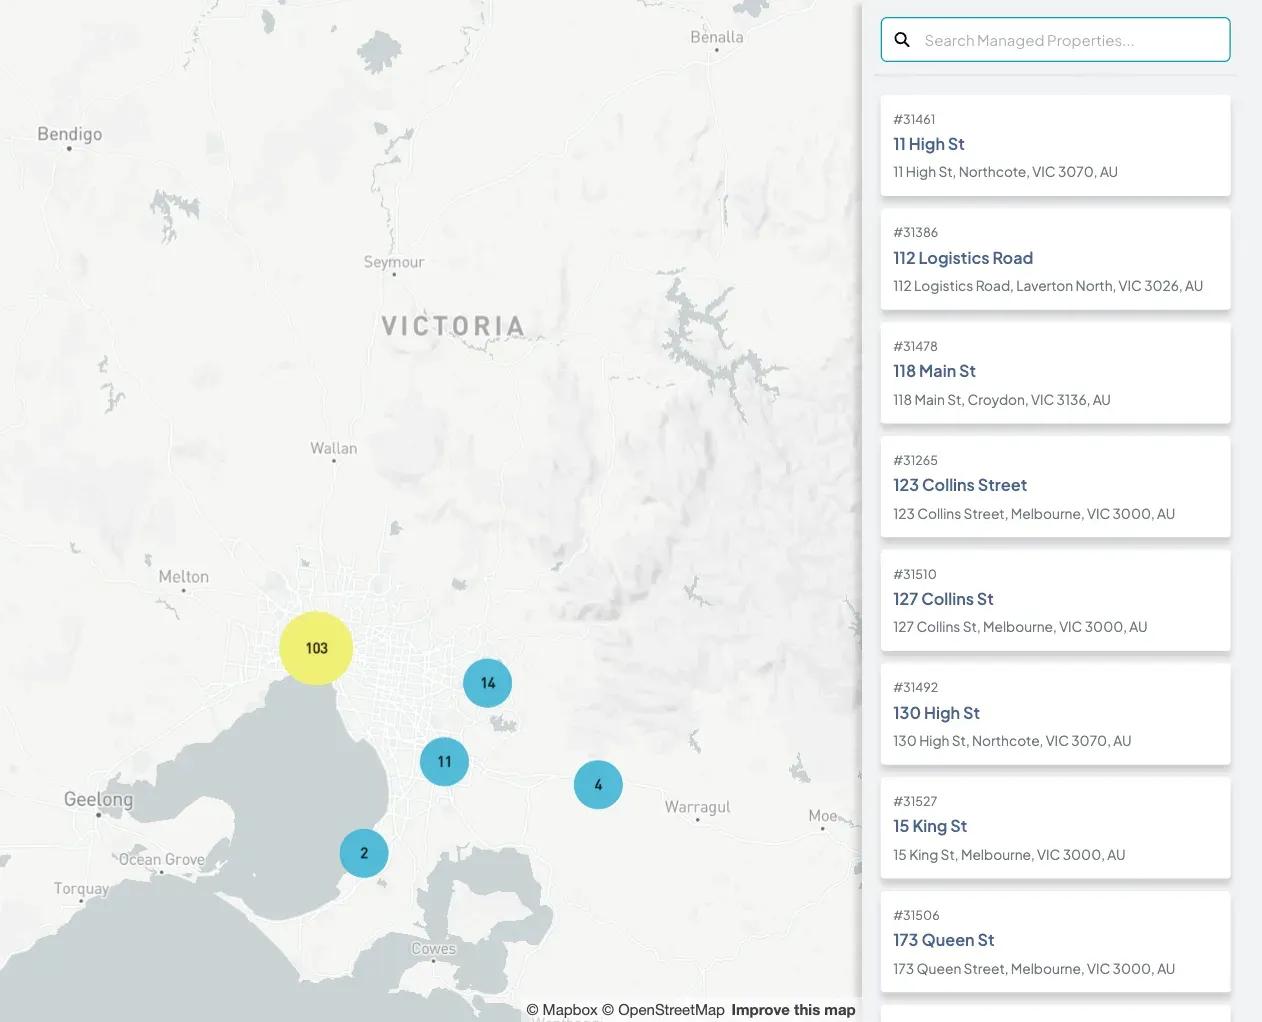1262x1022 pixels.
Task: Open the blue 11 map cluster
Action: [x=445, y=761]
